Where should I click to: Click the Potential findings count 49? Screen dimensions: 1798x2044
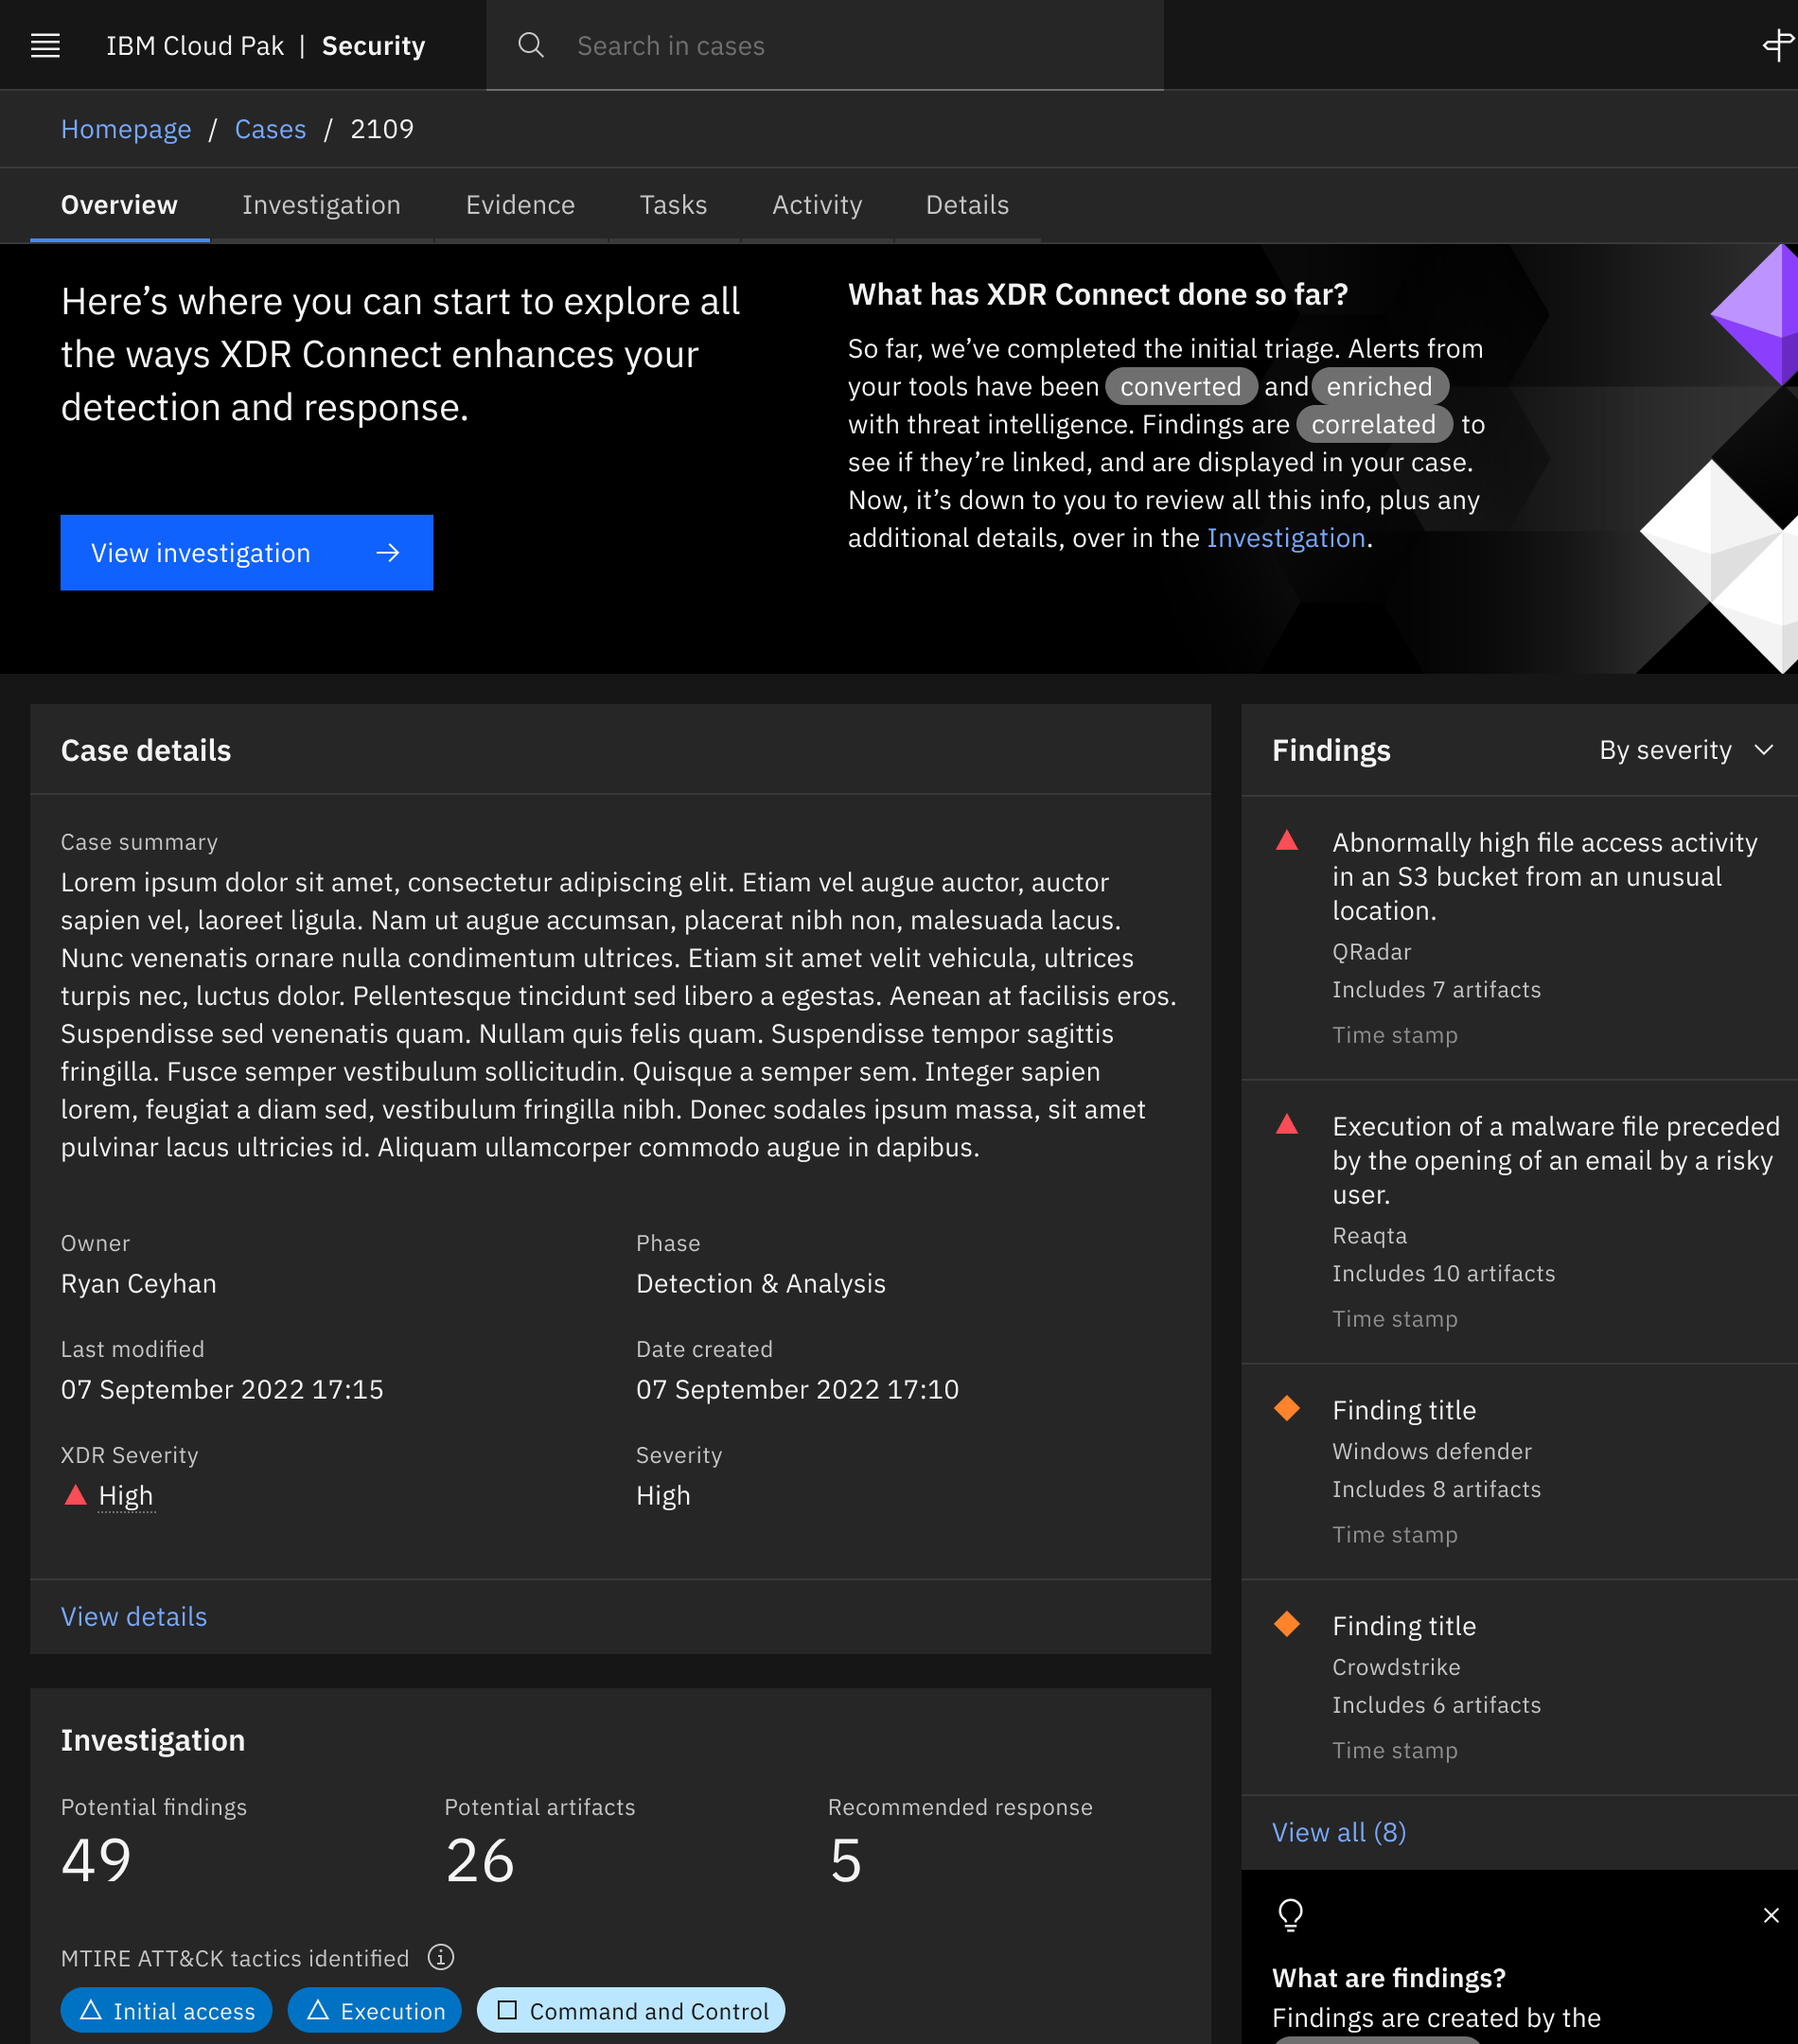tap(96, 1860)
